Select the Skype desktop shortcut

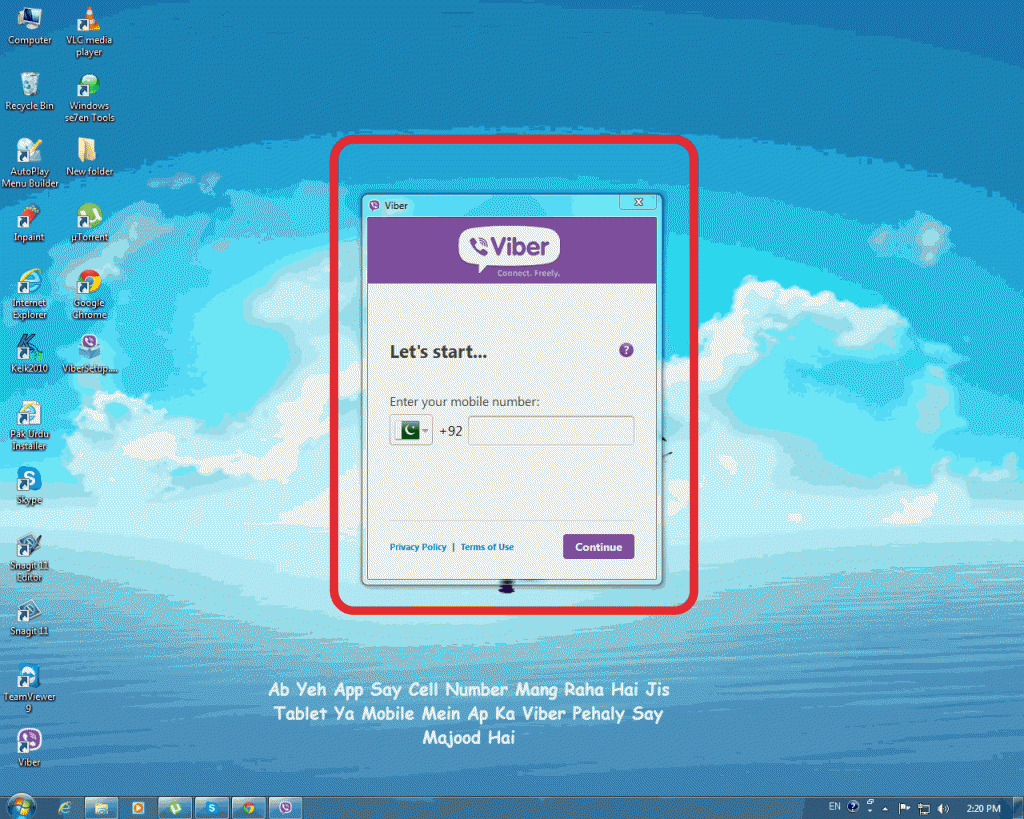(29, 486)
